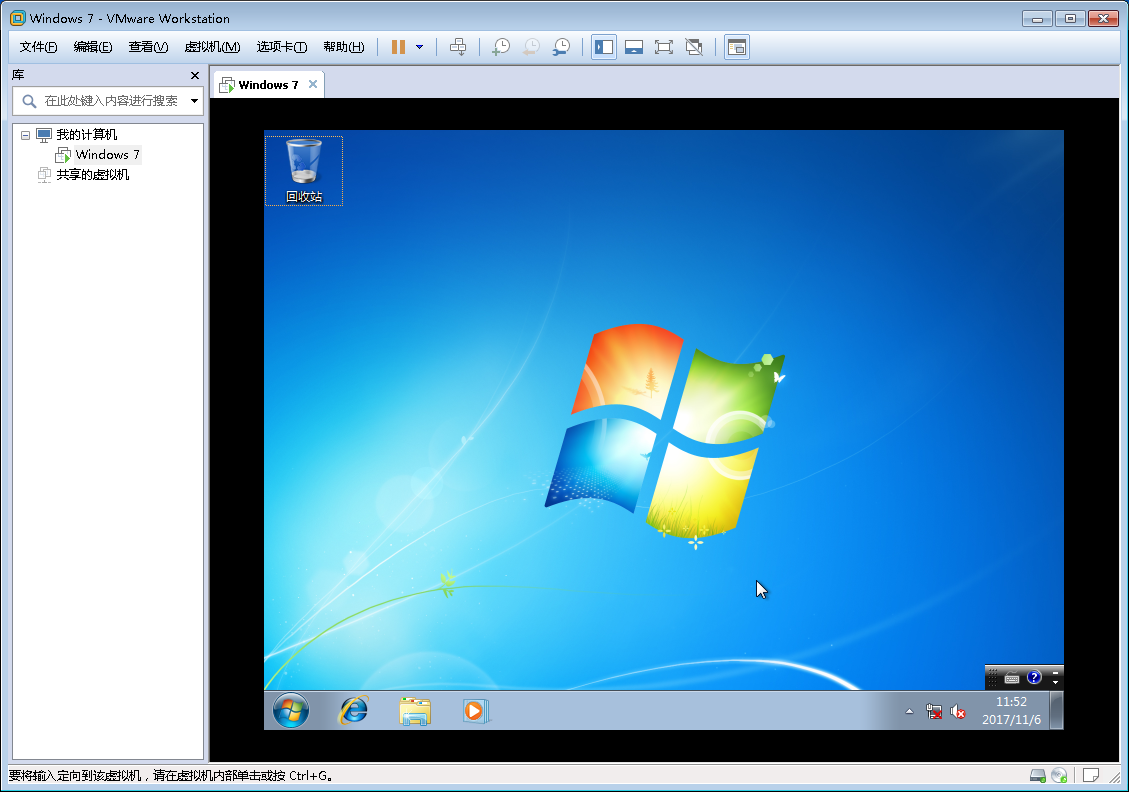
Task: Toggle the thumbnail bar view
Action: pyautogui.click(x=634, y=47)
